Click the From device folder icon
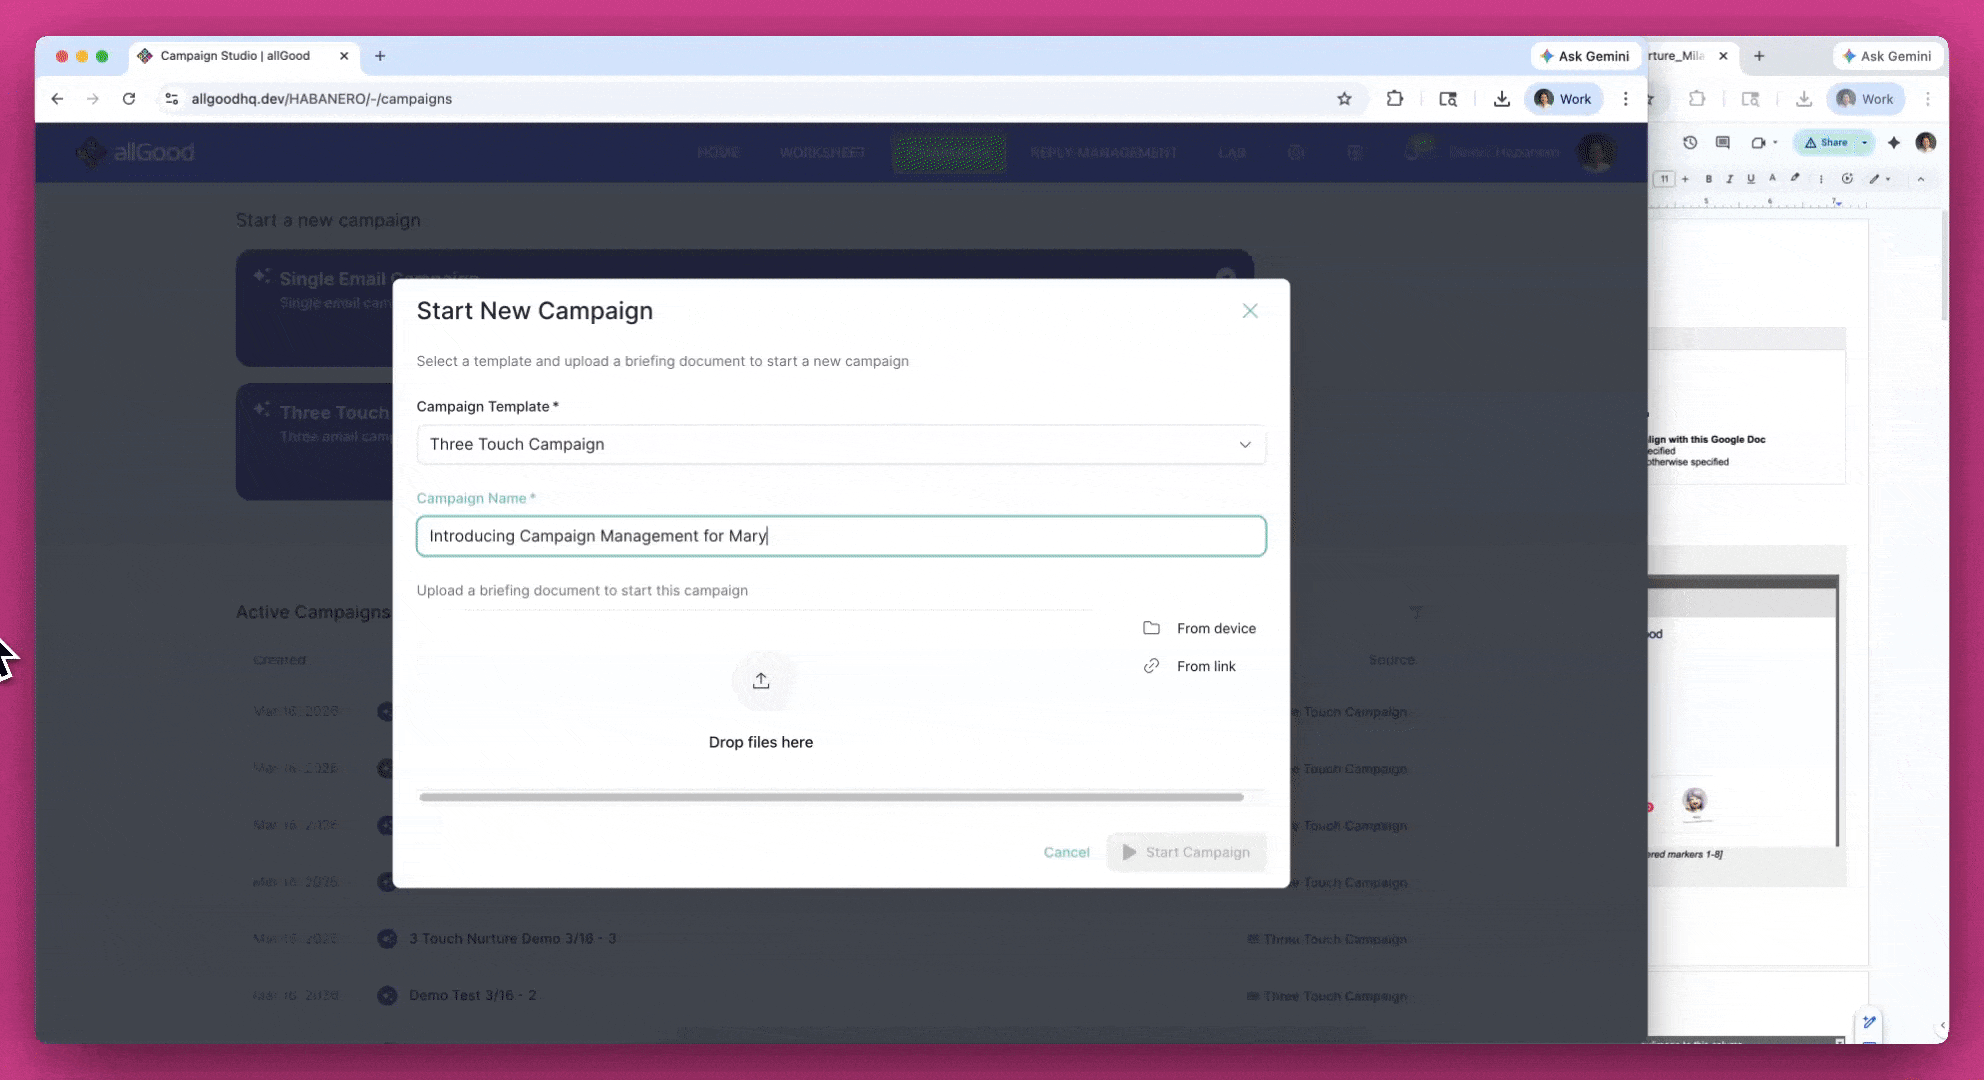The width and height of the screenshot is (1984, 1080). (1152, 628)
